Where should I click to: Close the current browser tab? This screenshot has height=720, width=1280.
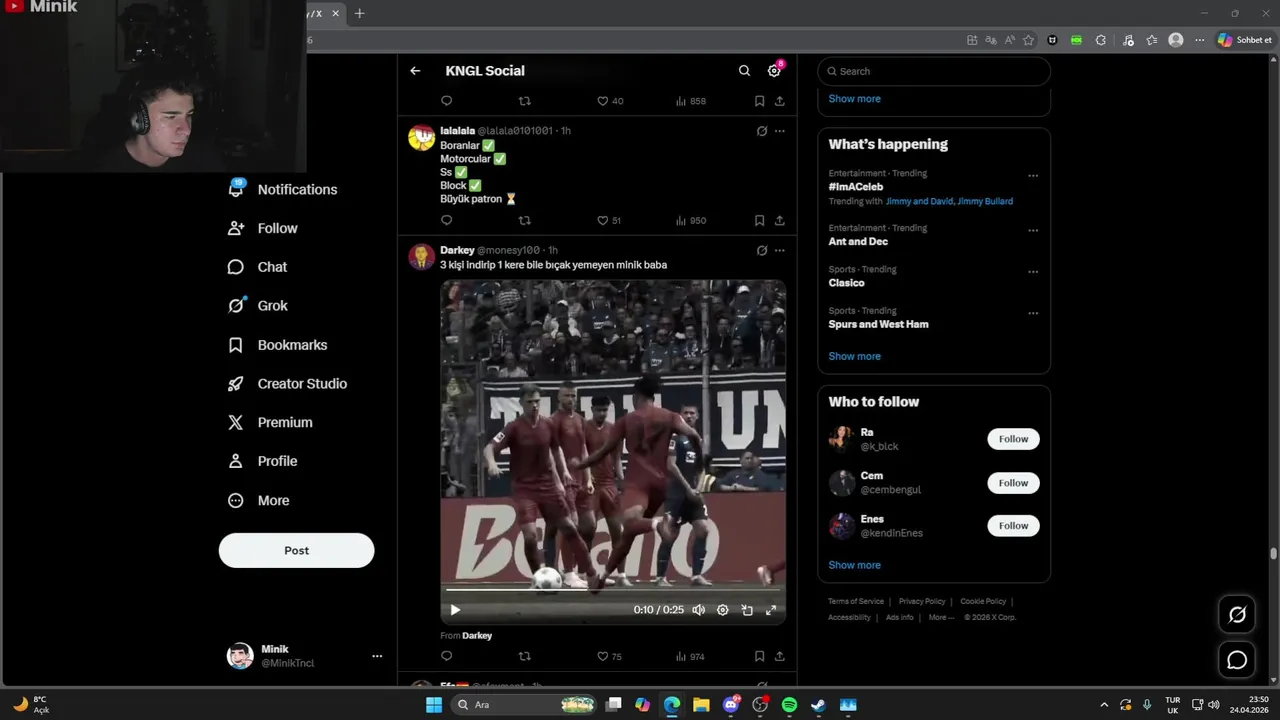(x=336, y=13)
